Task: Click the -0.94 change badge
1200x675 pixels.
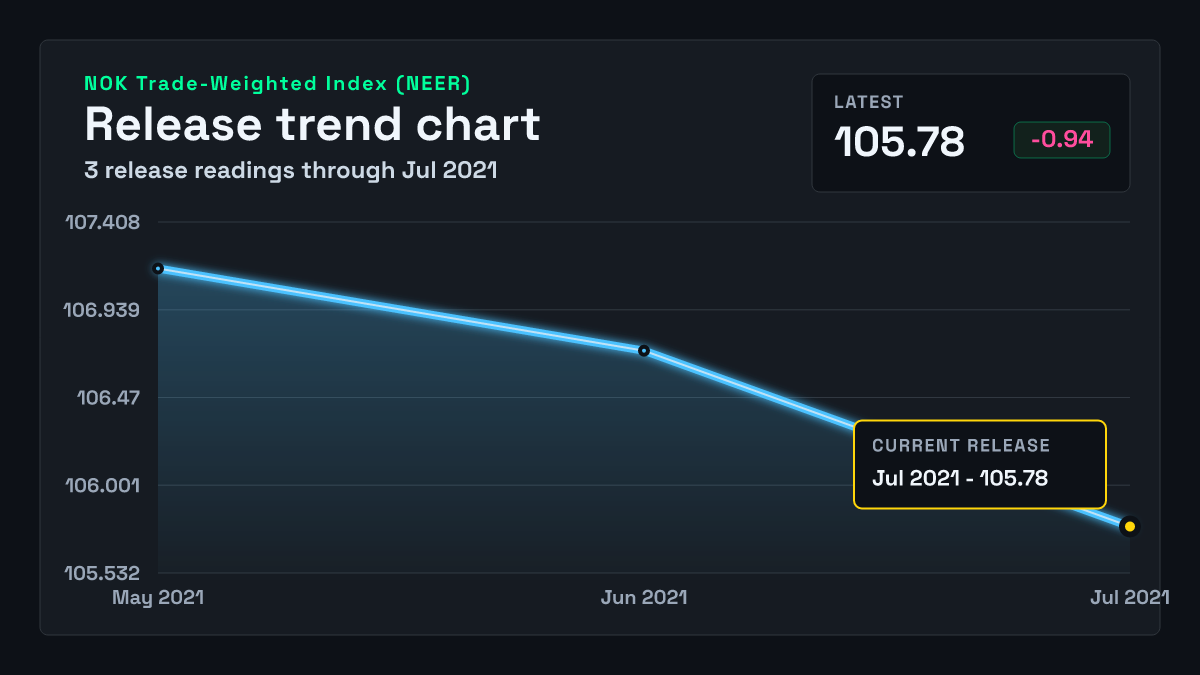Action: (1062, 140)
